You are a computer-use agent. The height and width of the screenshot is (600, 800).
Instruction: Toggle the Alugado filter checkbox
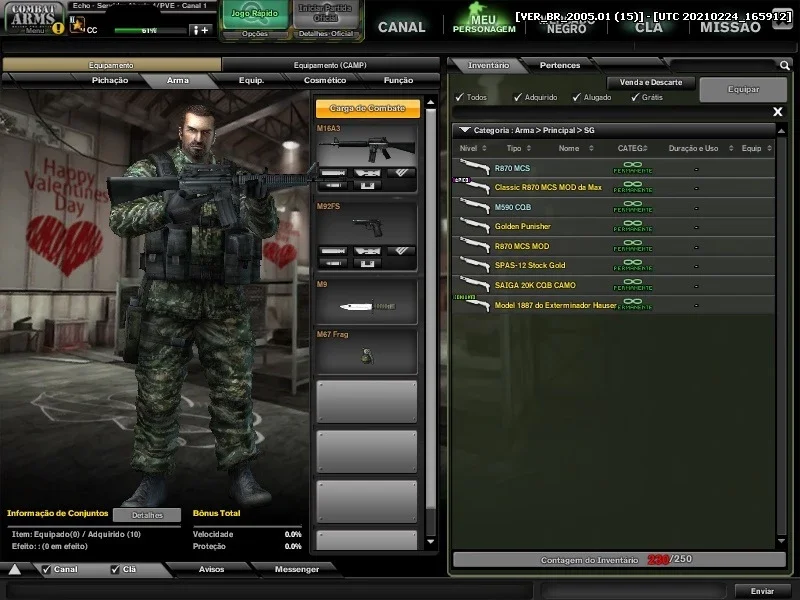pyautogui.click(x=577, y=97)
